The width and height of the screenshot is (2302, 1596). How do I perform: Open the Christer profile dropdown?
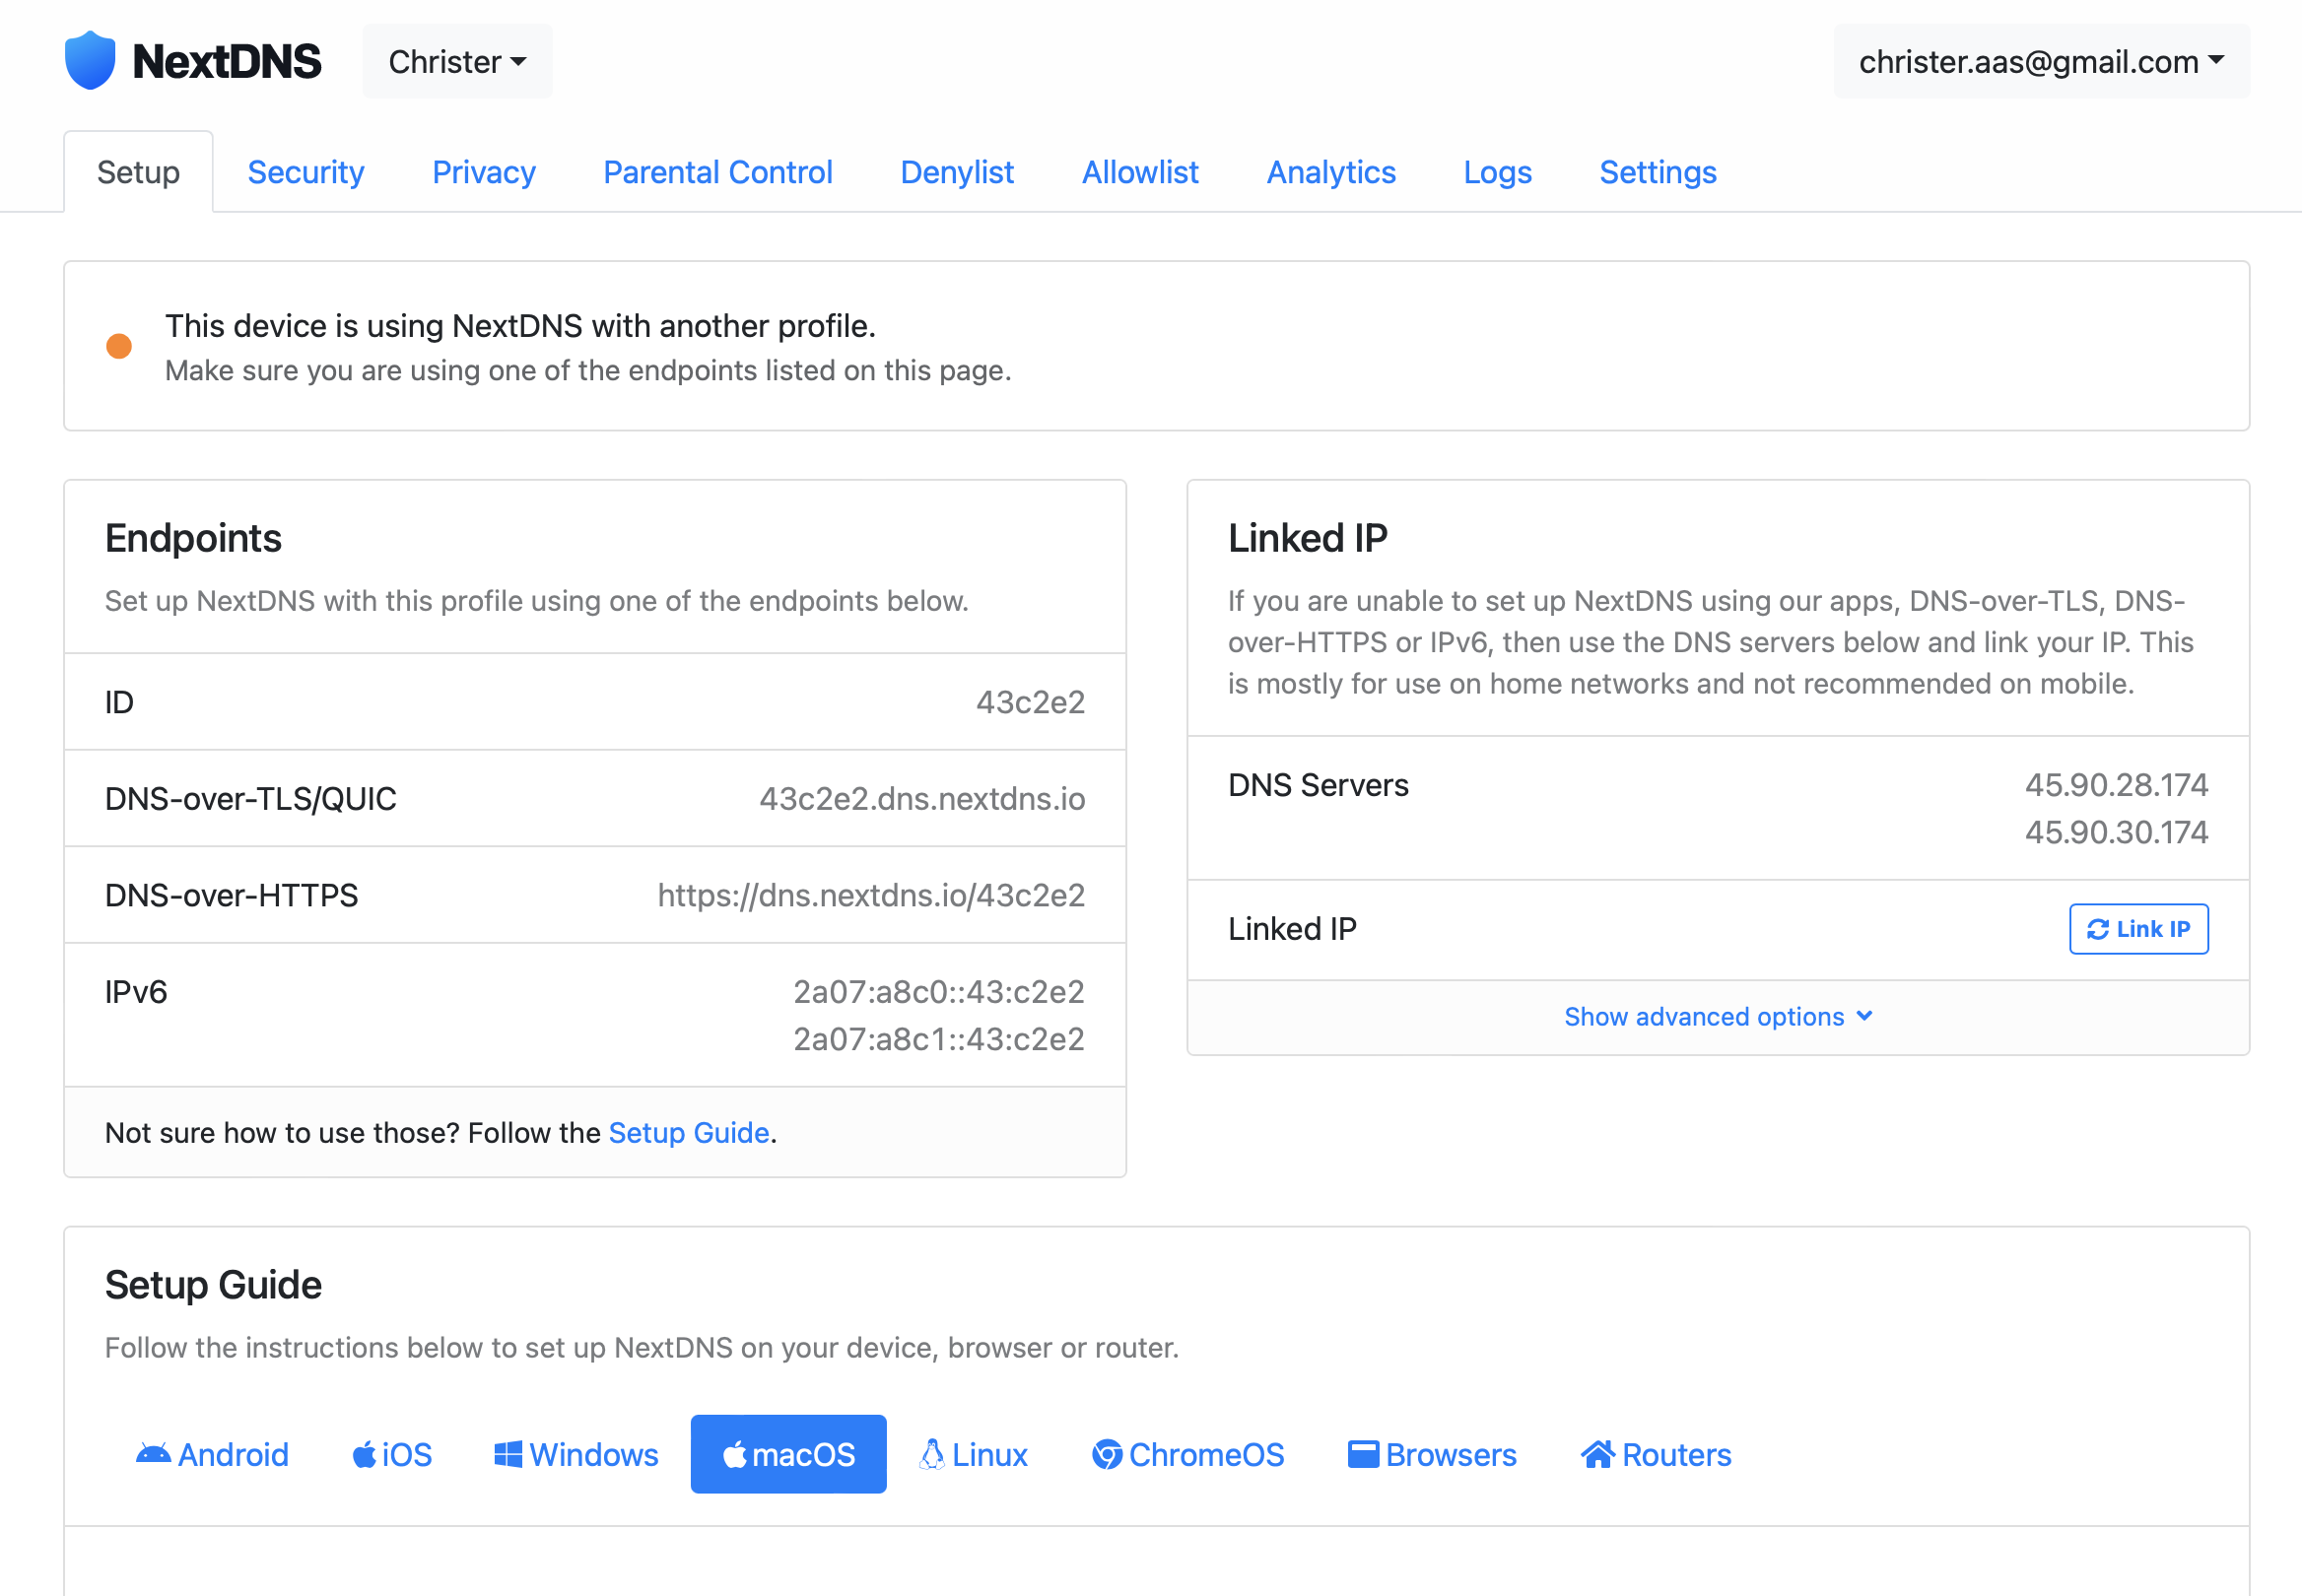click(457, 62)
